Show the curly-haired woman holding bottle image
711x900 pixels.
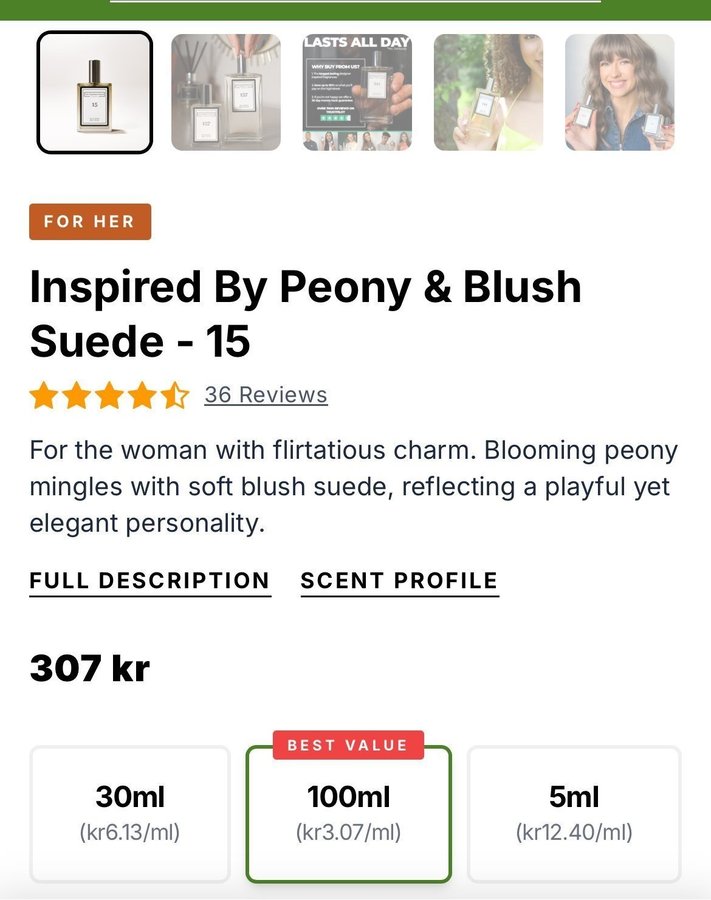(488, 92)
